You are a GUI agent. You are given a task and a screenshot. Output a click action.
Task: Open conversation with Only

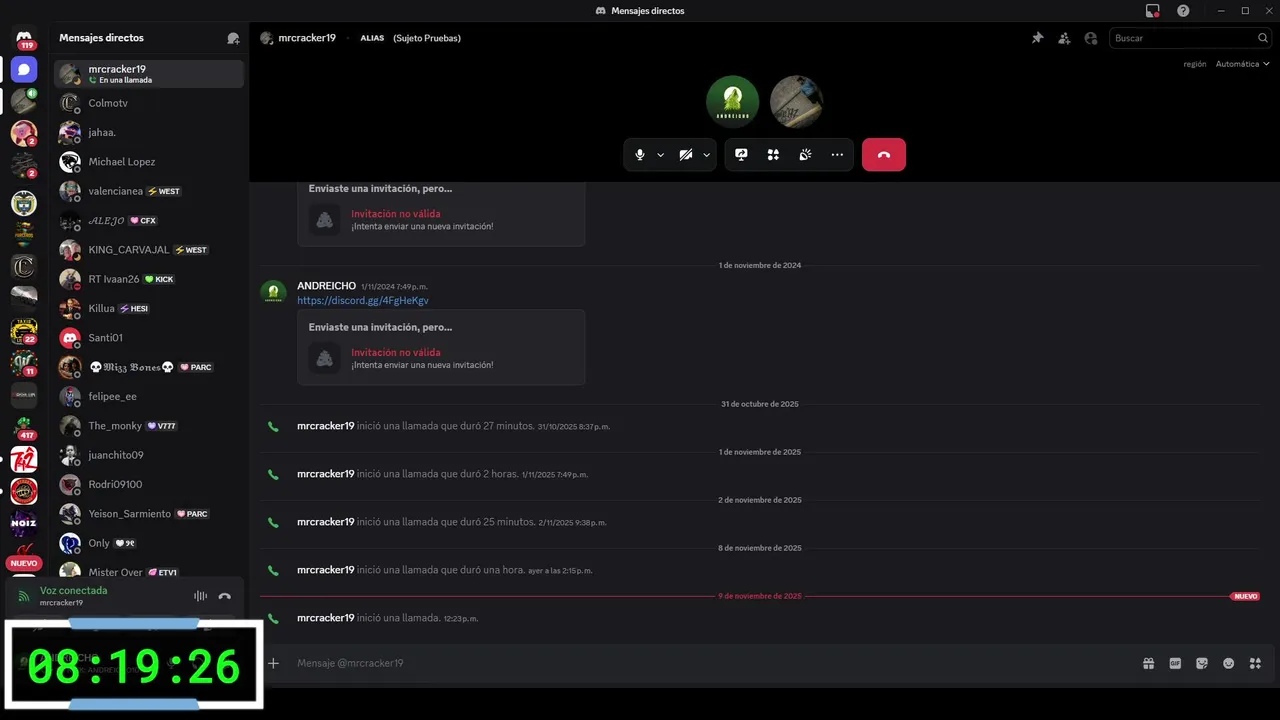pyautogui.click(x=149, y=543)
